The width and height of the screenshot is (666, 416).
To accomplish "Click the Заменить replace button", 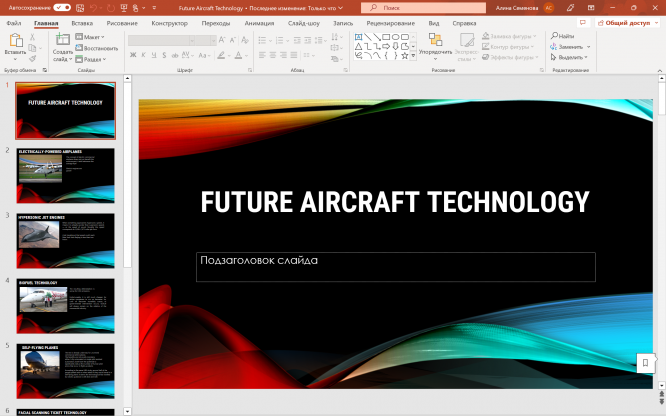I will pyautogui.click(x=571, y=47).
